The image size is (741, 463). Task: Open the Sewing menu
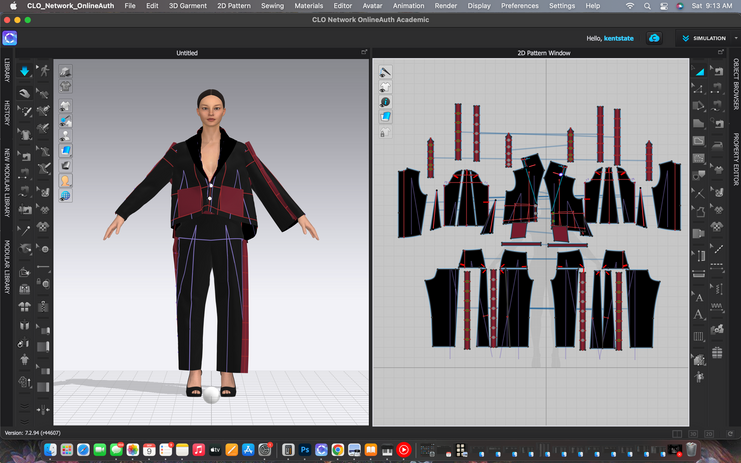point(272,6)
